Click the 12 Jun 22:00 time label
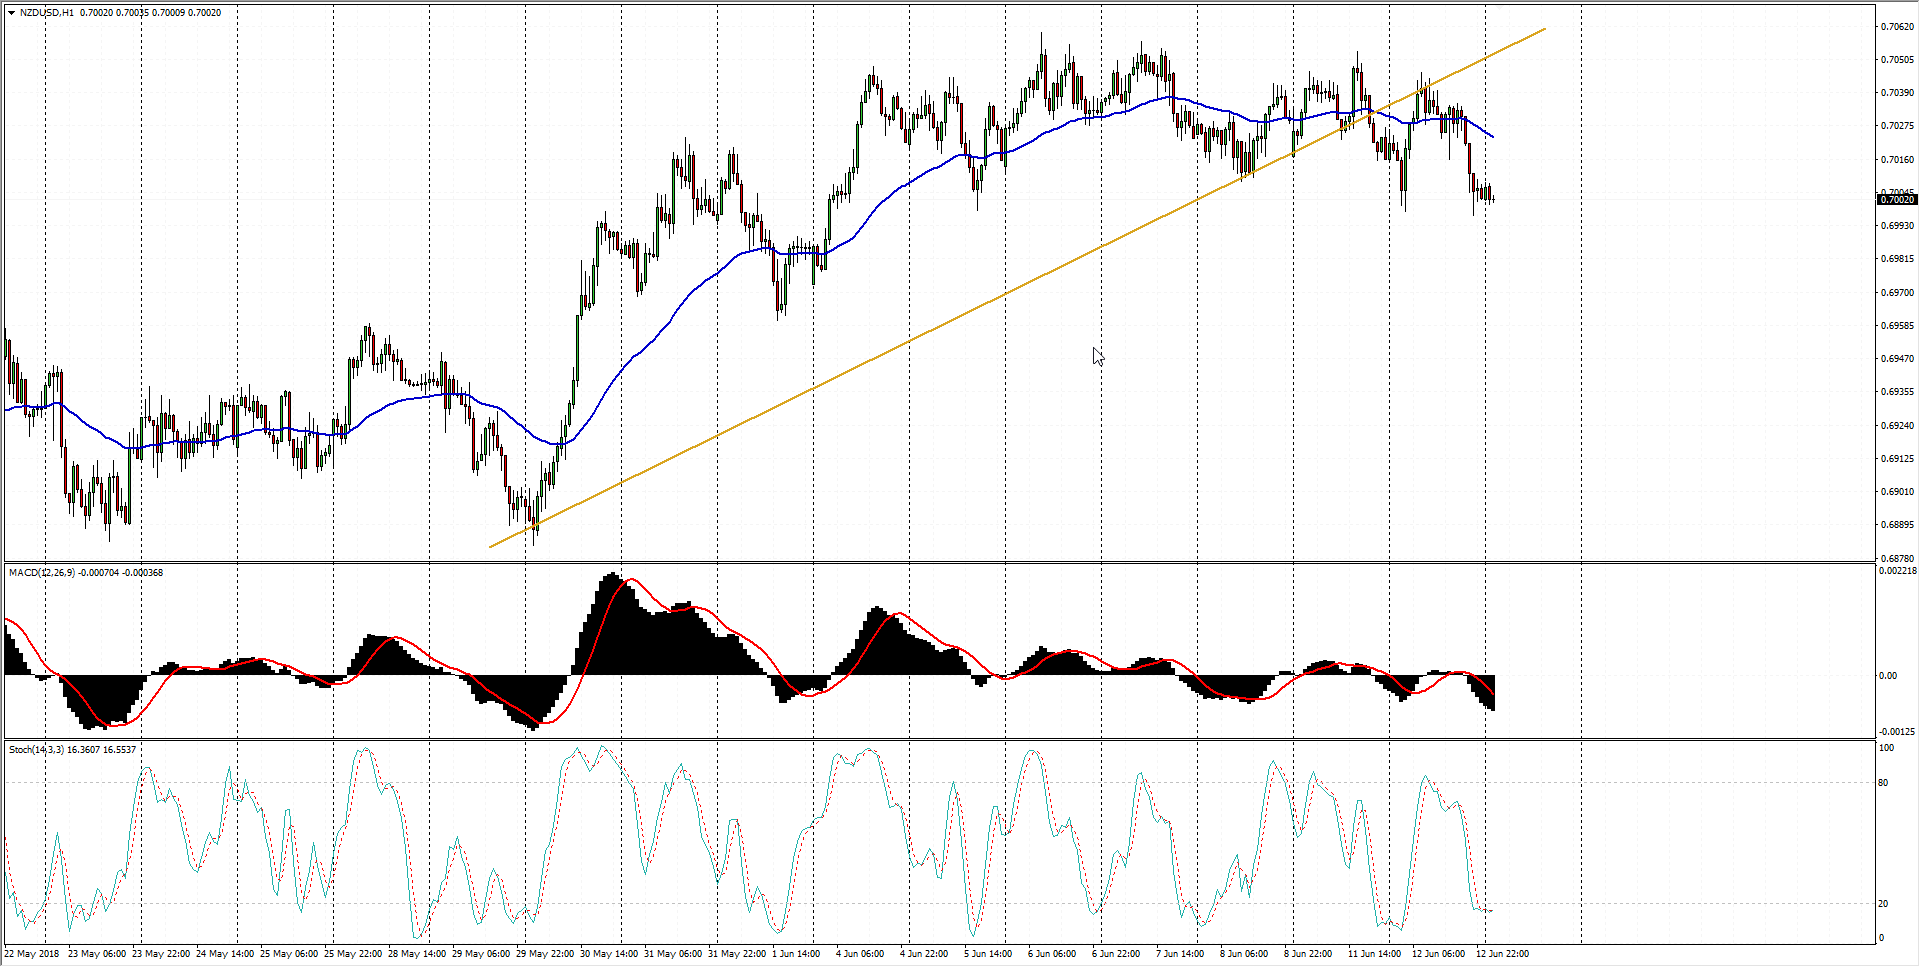Viewport: 1920px width, 967px height. click(1502, 954)
